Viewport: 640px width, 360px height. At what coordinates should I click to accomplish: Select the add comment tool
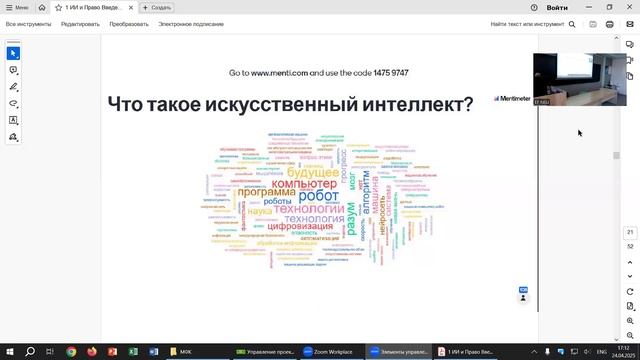(x=13, y=70)
